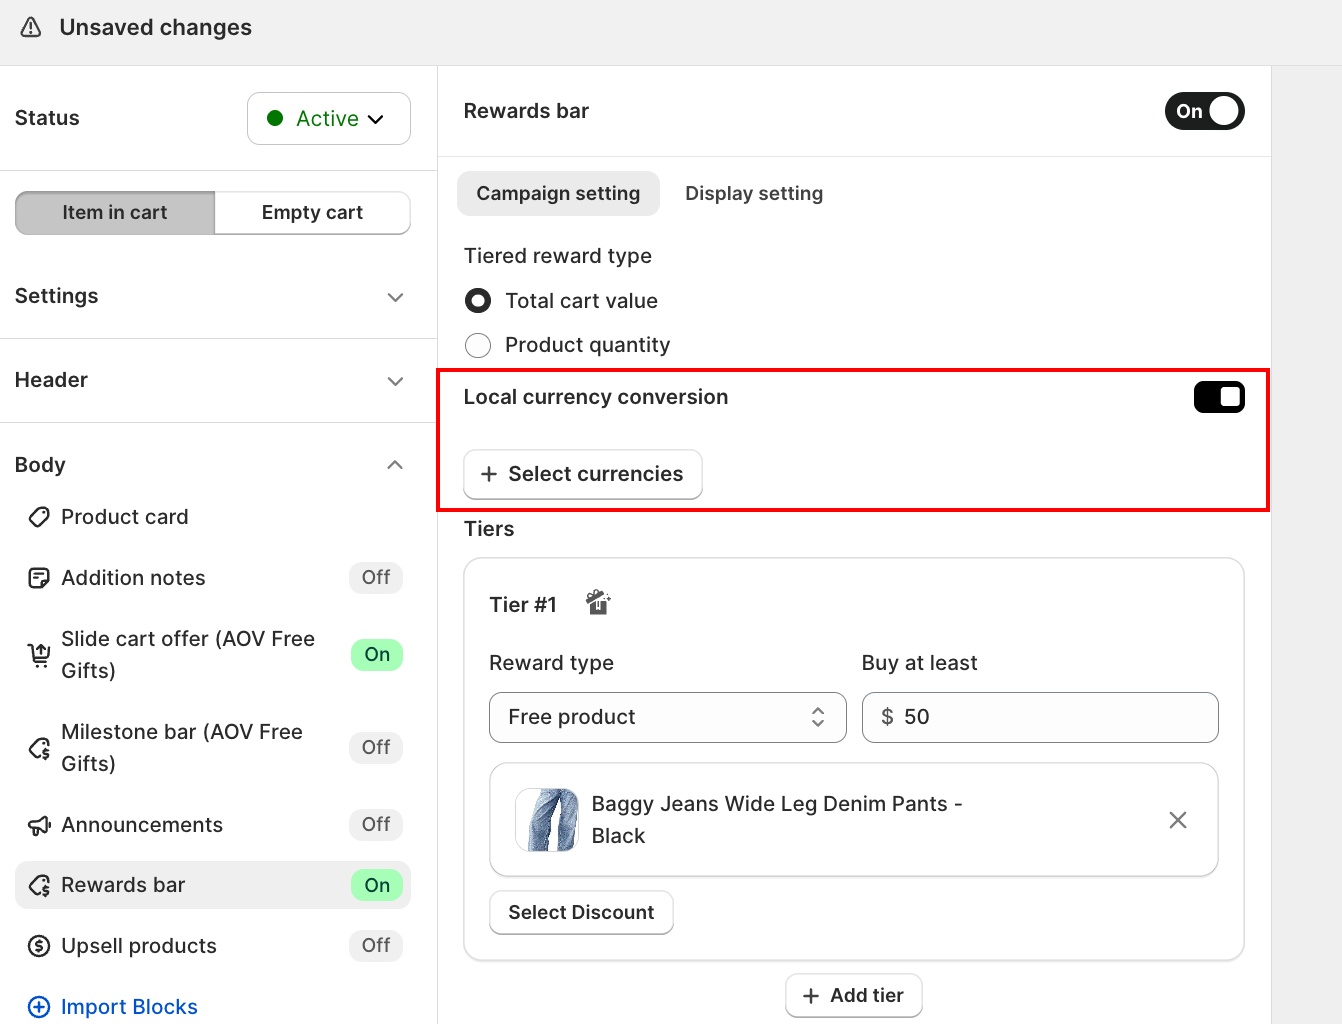The image size is (1342, 1024).
Task: Open Addition notes block
Action: (x=133, y=578)
